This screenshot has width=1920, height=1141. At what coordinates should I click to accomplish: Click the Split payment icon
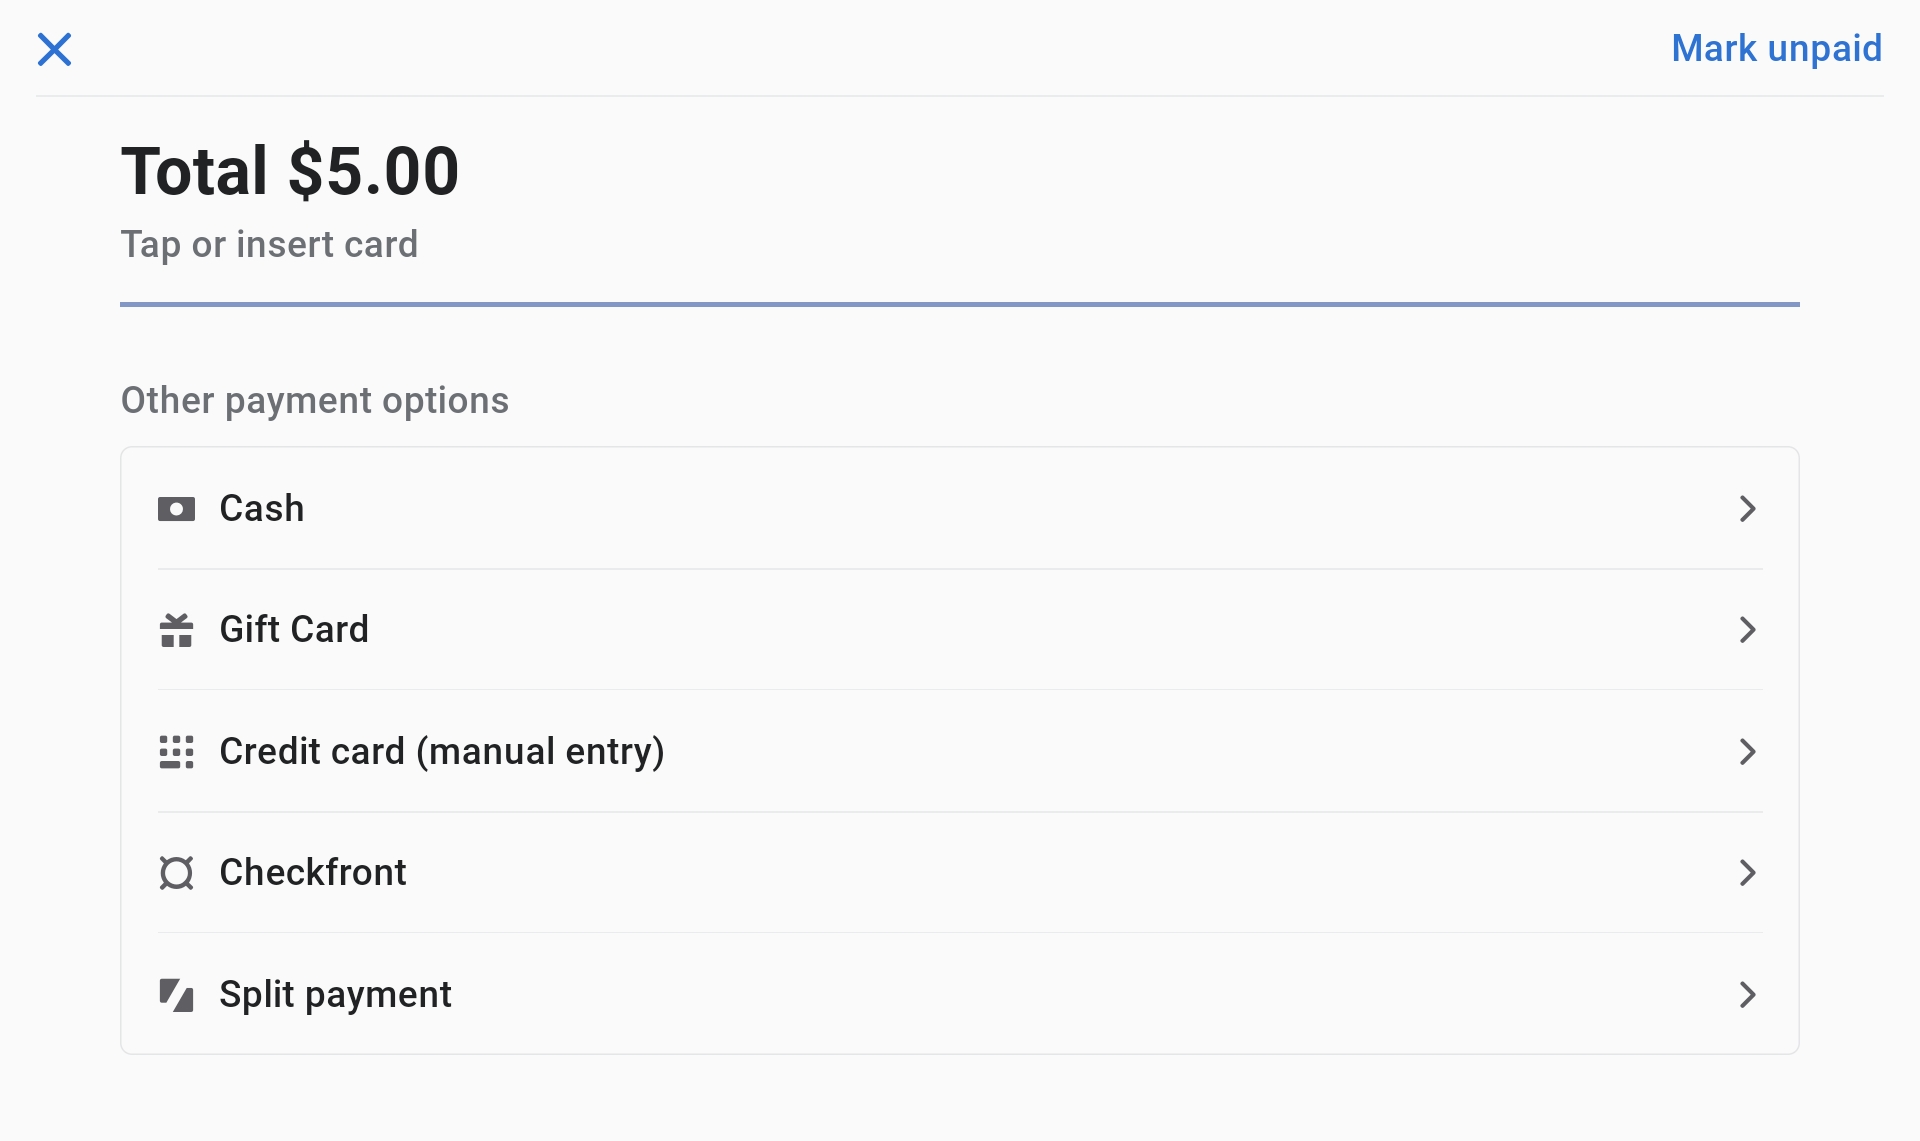(x=176, y=995)
